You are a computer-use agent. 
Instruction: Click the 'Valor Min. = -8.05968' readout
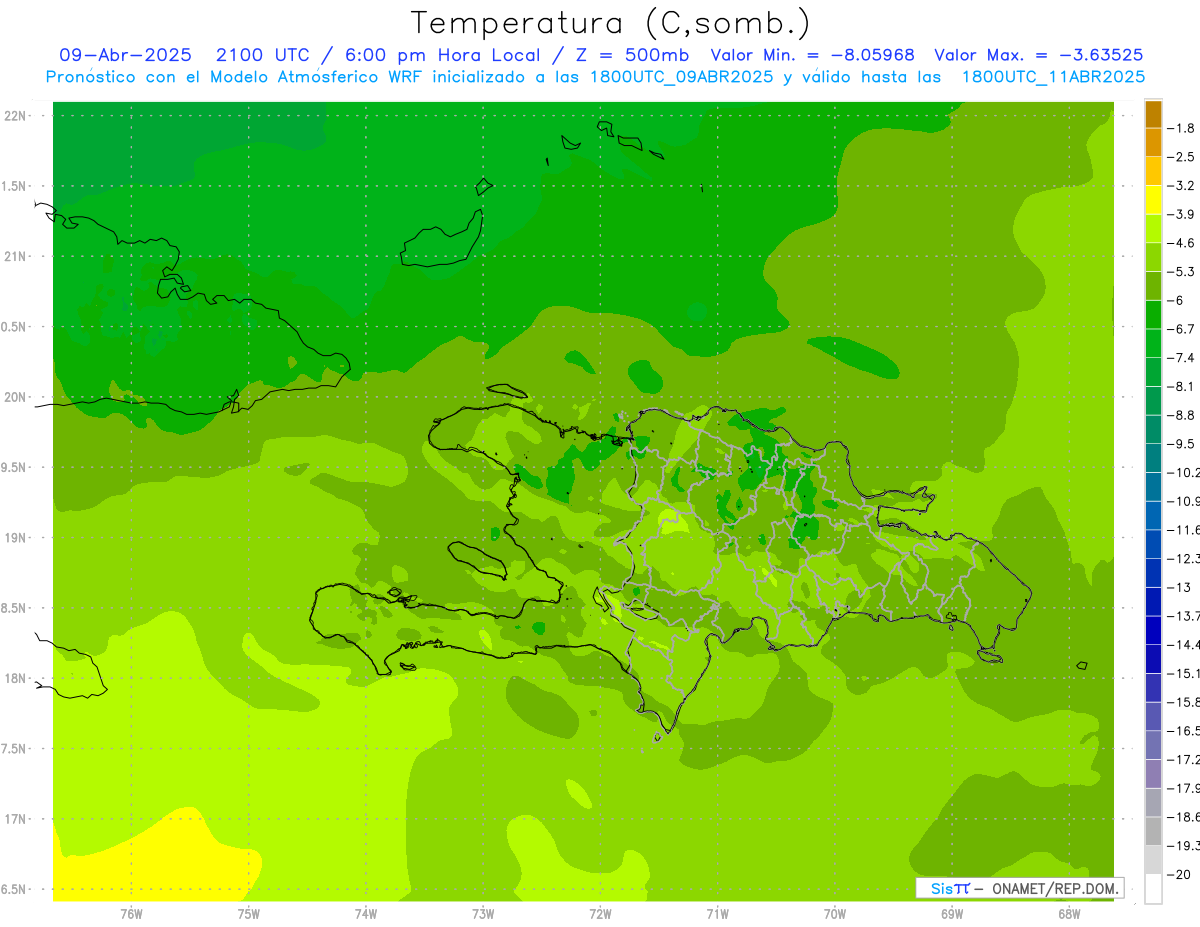[x=812, y=55]
